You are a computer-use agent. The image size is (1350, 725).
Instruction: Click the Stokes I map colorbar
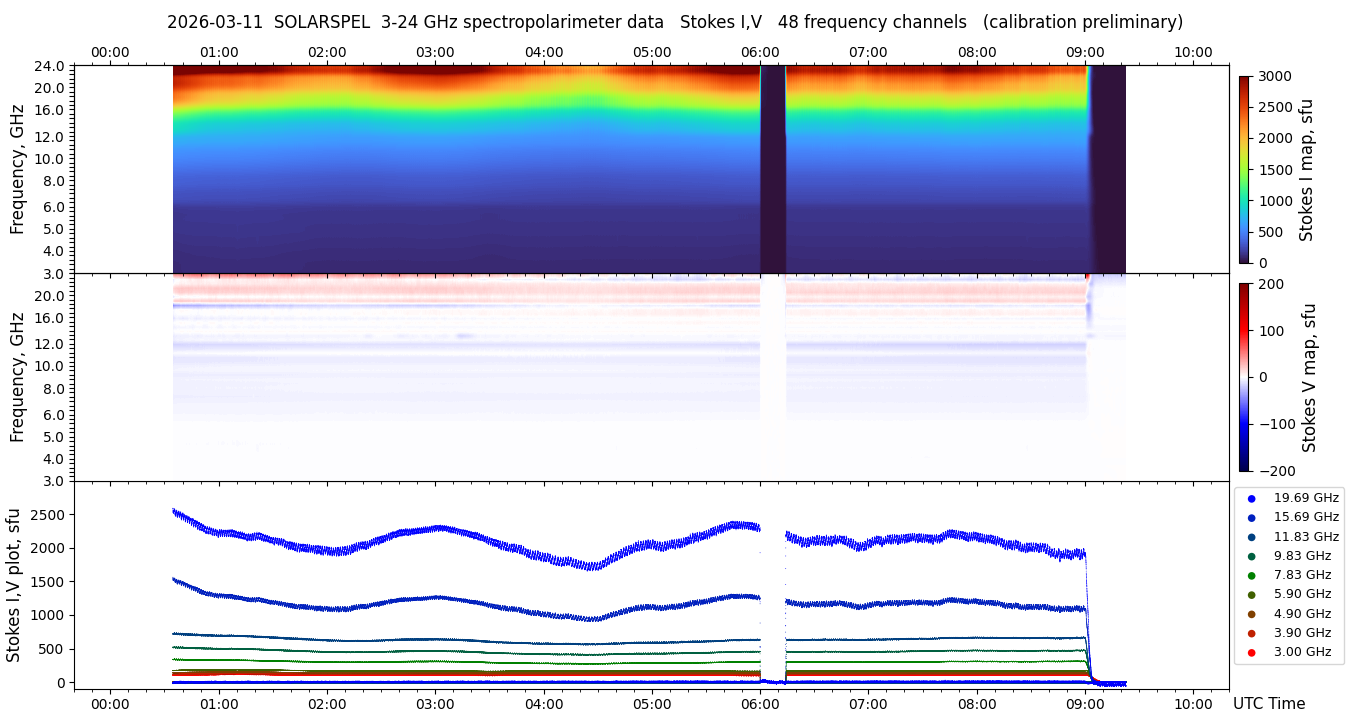pos(1244,169)
